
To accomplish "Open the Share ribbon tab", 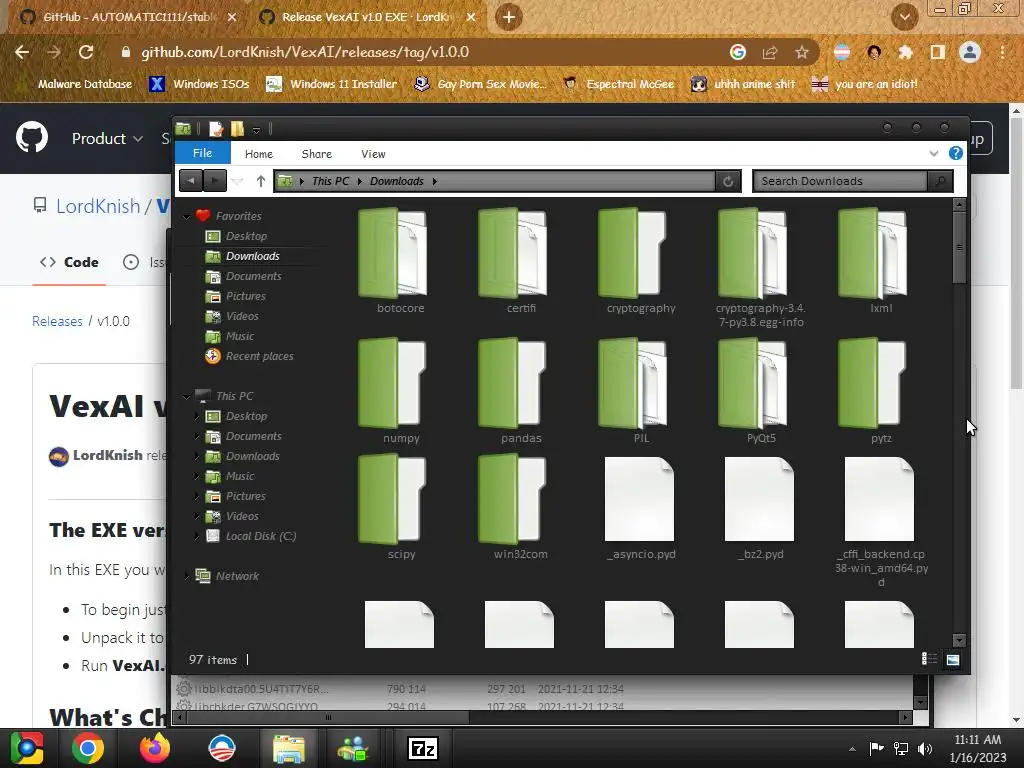I will coord(317,154).
